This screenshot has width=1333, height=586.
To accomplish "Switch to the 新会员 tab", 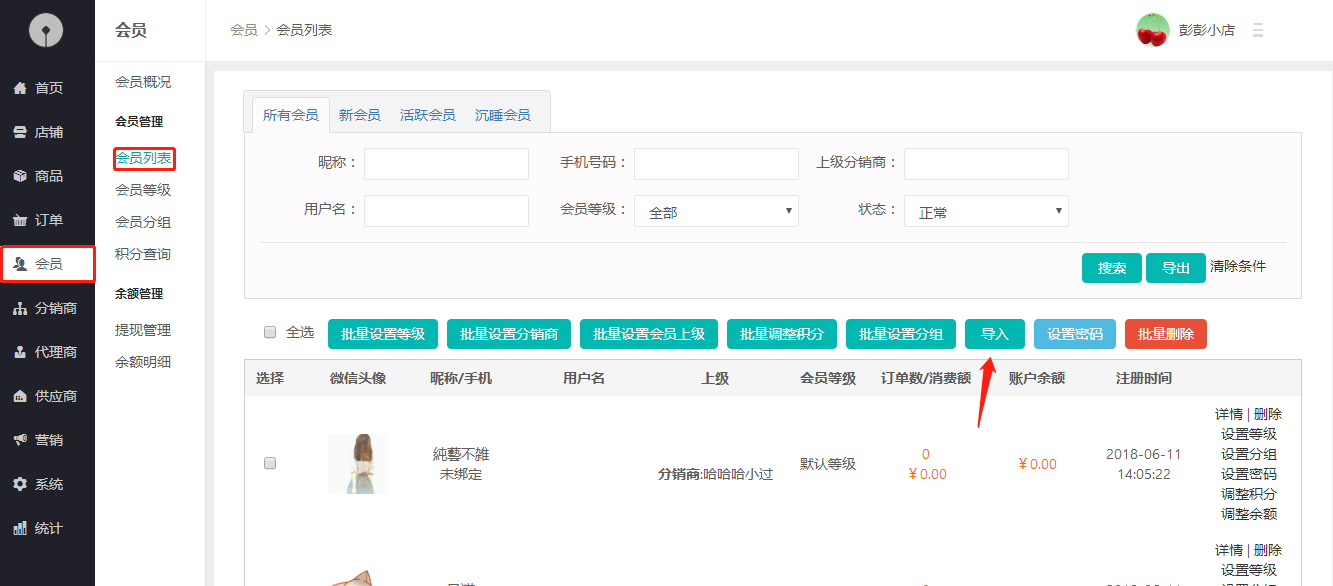I will coord(359,115).
